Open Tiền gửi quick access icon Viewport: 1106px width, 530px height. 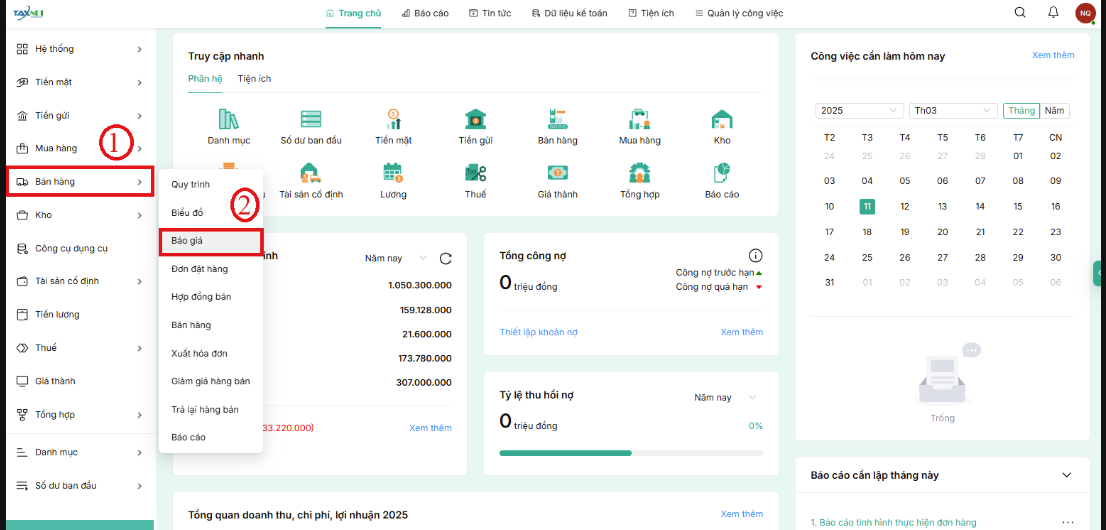[475, 119]
